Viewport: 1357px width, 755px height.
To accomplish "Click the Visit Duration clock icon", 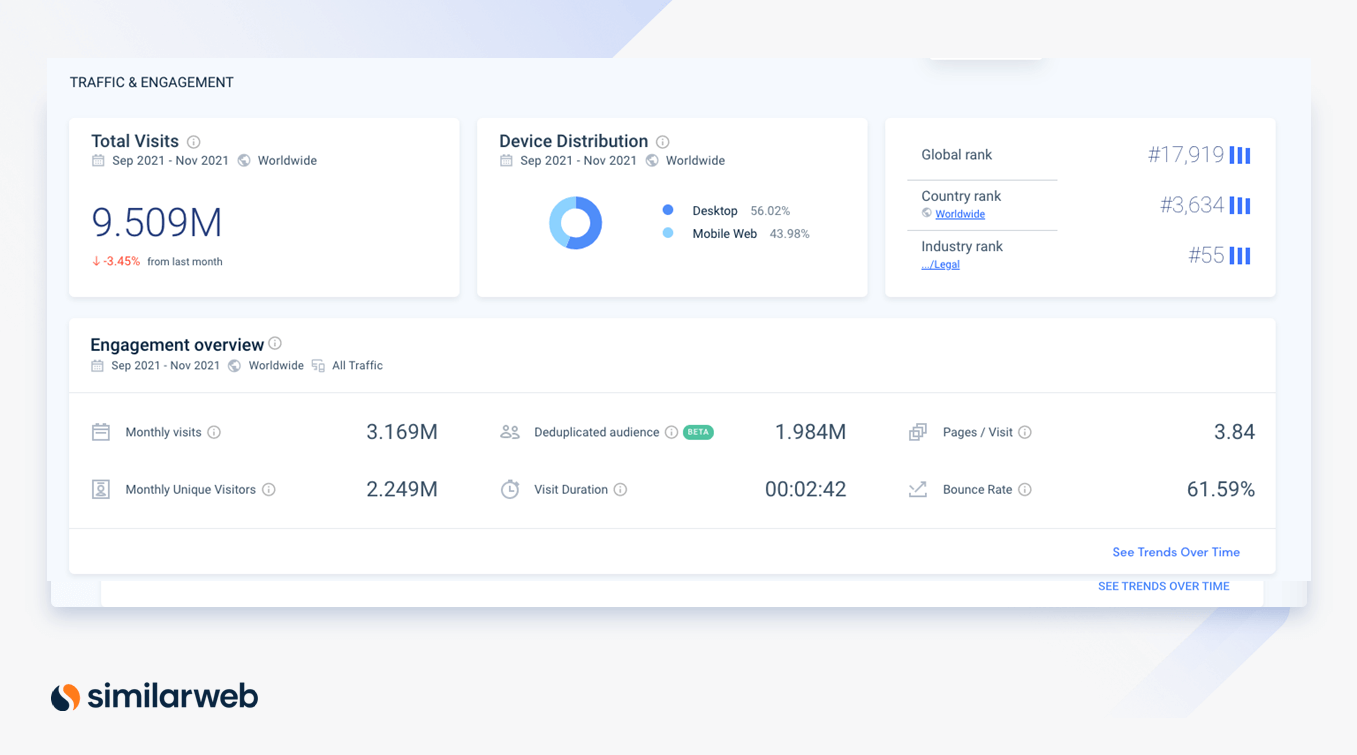I will tap(509, 489).
